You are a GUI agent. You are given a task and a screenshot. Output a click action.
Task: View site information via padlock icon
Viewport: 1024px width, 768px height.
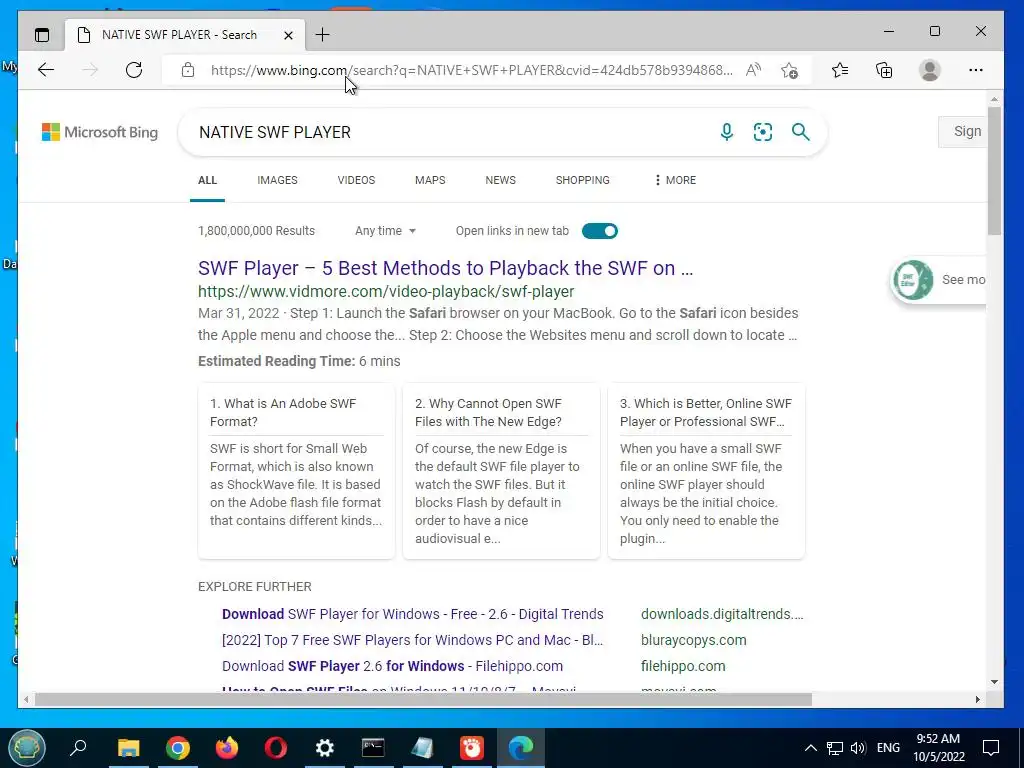(x=188, y=70)
